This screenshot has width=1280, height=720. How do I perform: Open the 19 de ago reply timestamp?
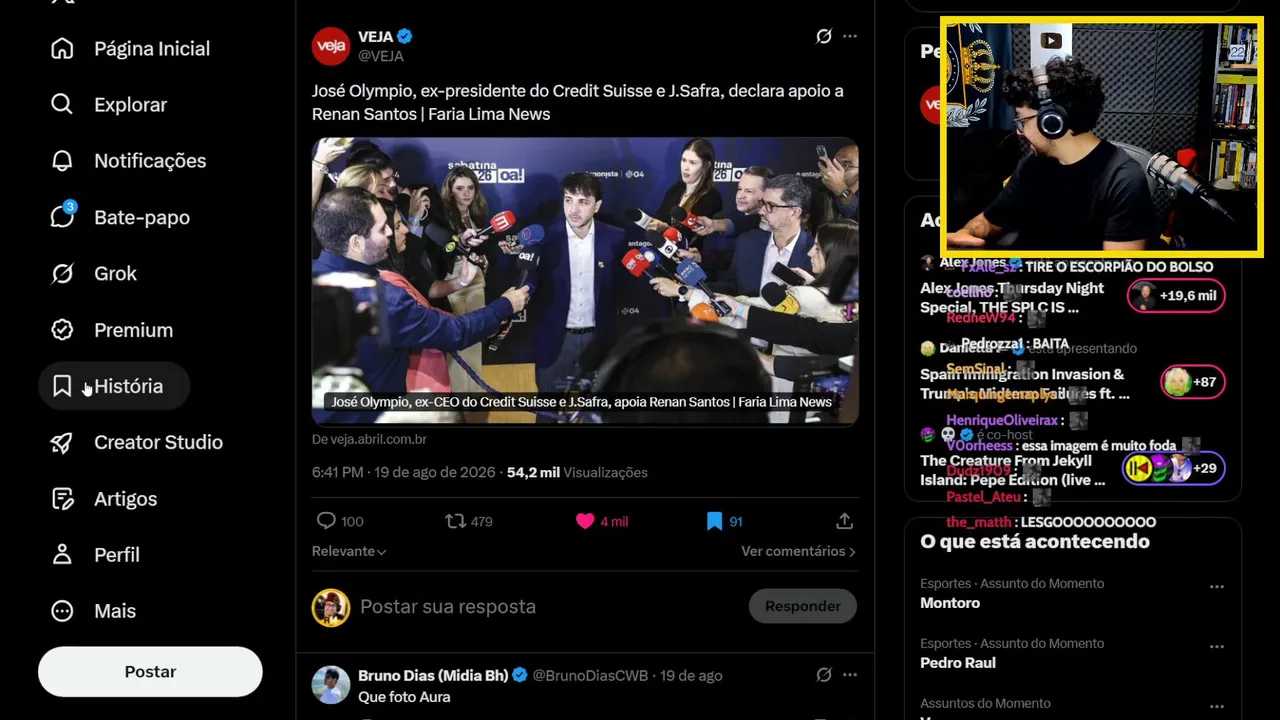point(691,676)
